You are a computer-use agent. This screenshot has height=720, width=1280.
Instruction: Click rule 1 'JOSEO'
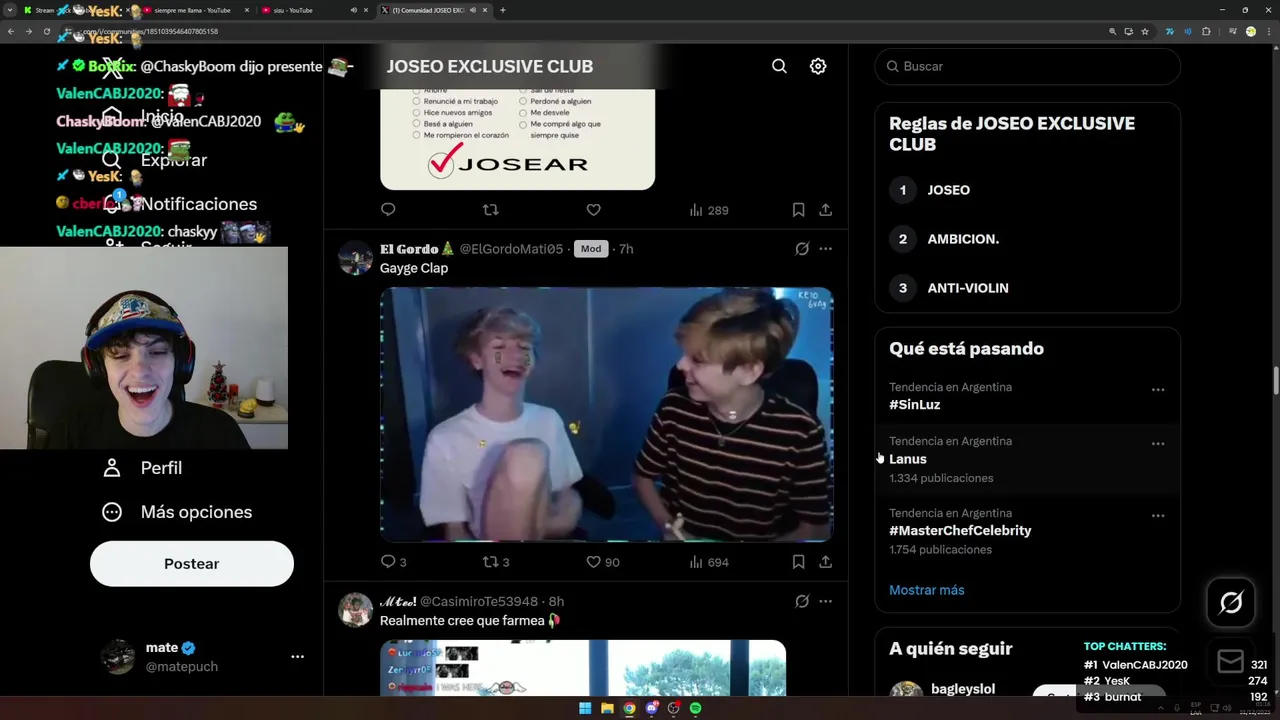[x=948, y=190]
